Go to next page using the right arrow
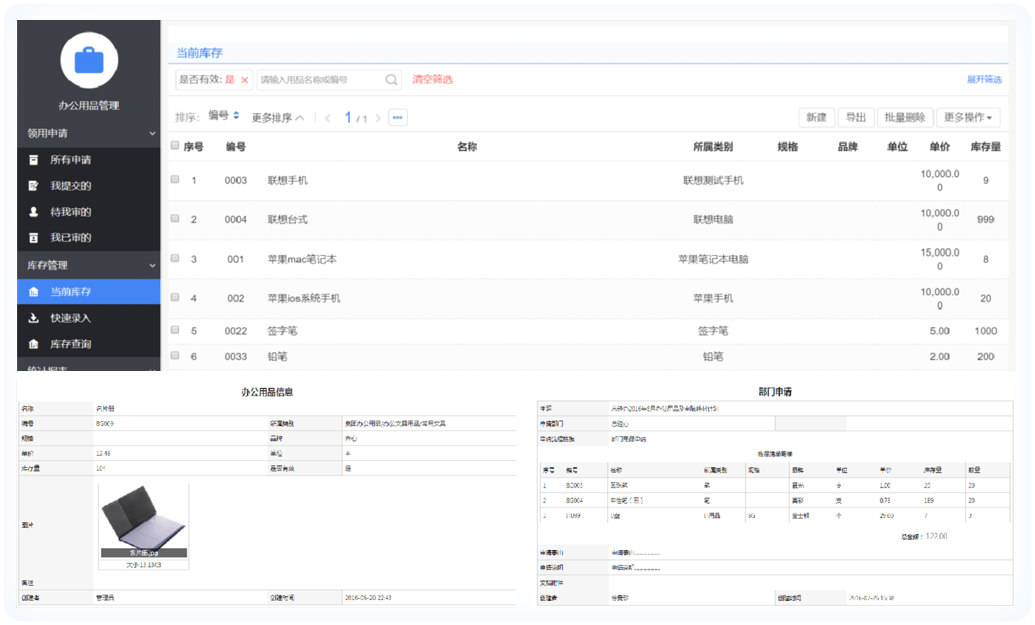Image resolution: width=1035 pixels, height=625 pixels. click(378, 118)
